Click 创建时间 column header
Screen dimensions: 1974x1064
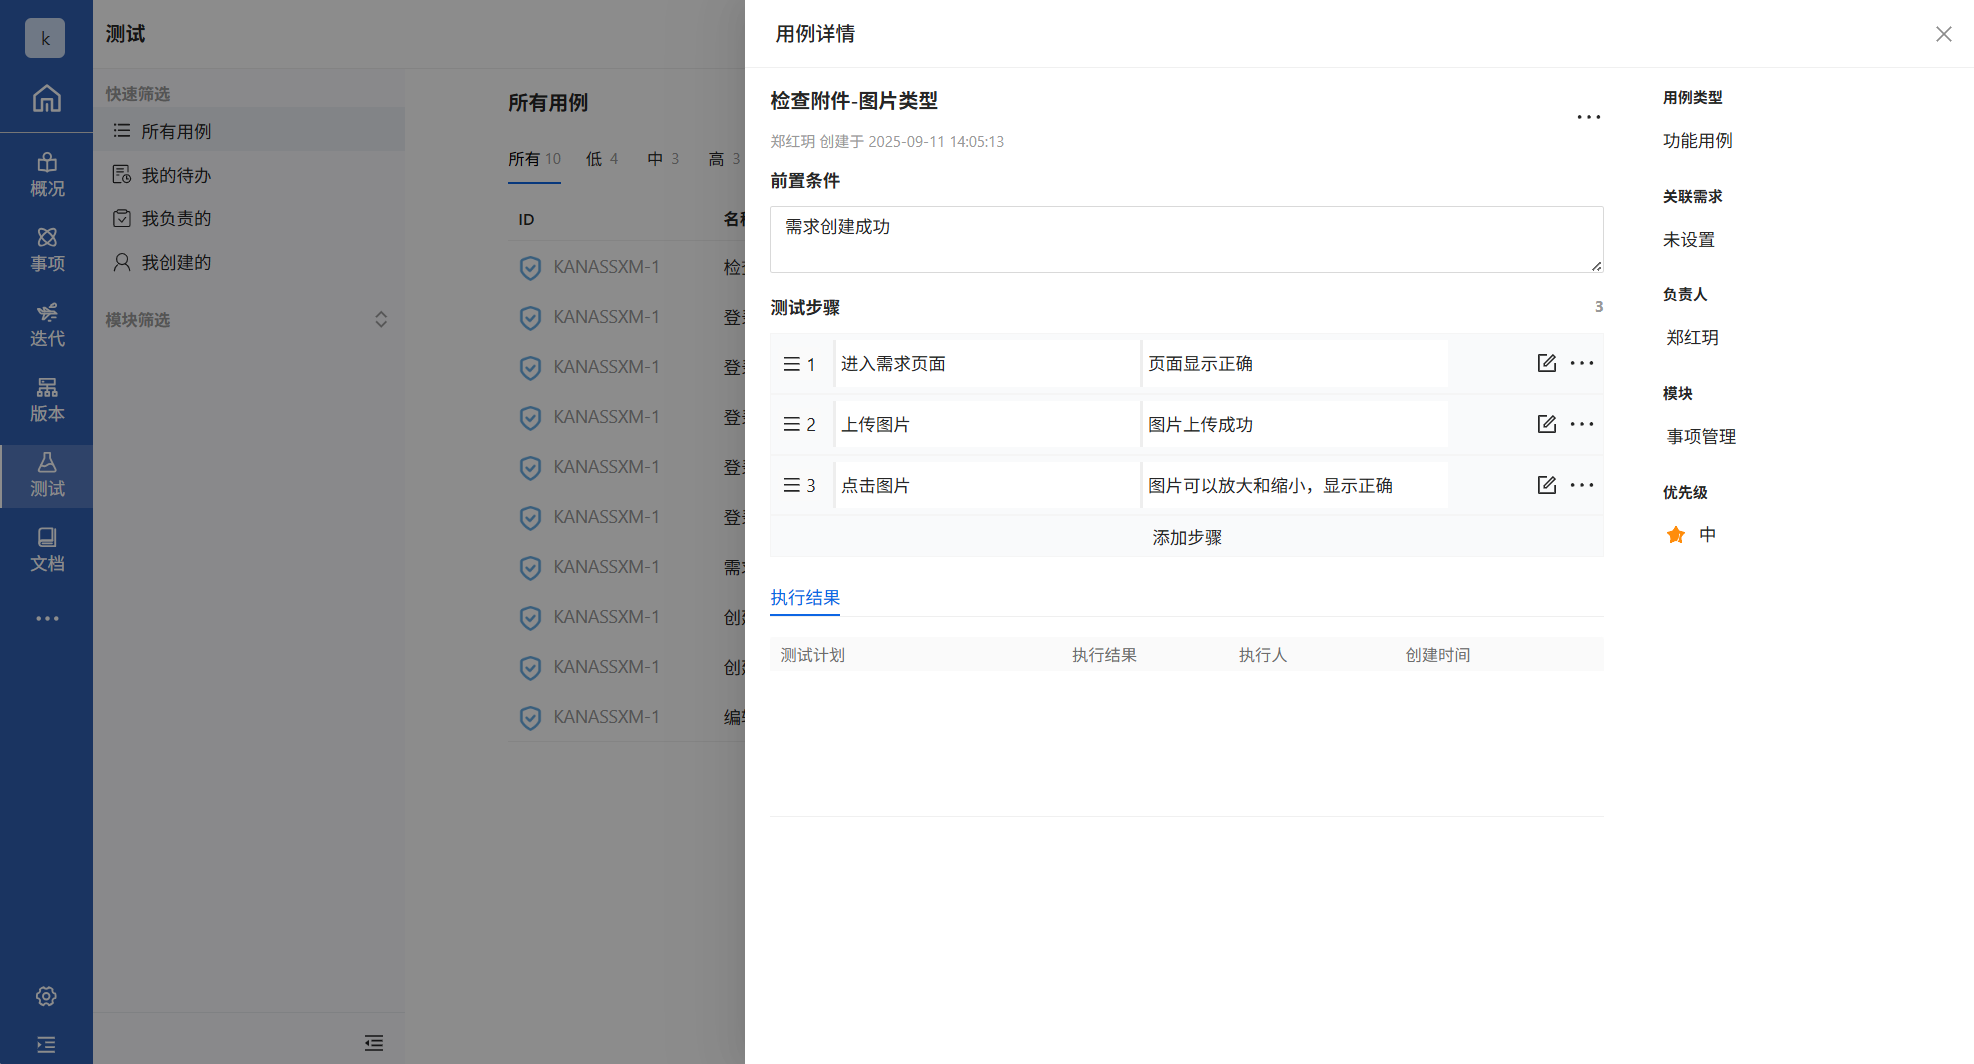(1437, 655)
